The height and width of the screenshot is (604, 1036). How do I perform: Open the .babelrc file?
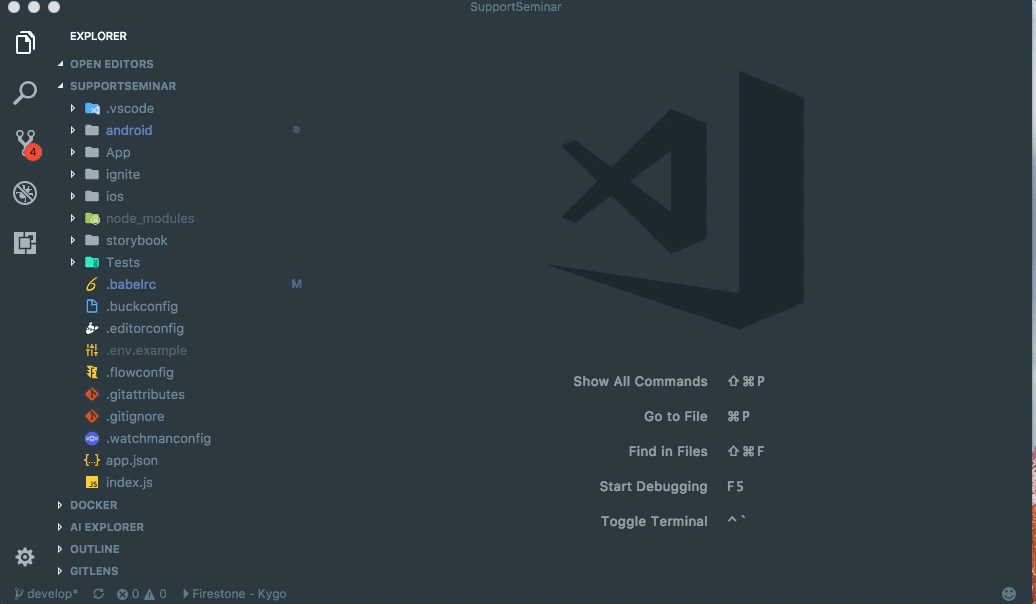pos(131,284)
